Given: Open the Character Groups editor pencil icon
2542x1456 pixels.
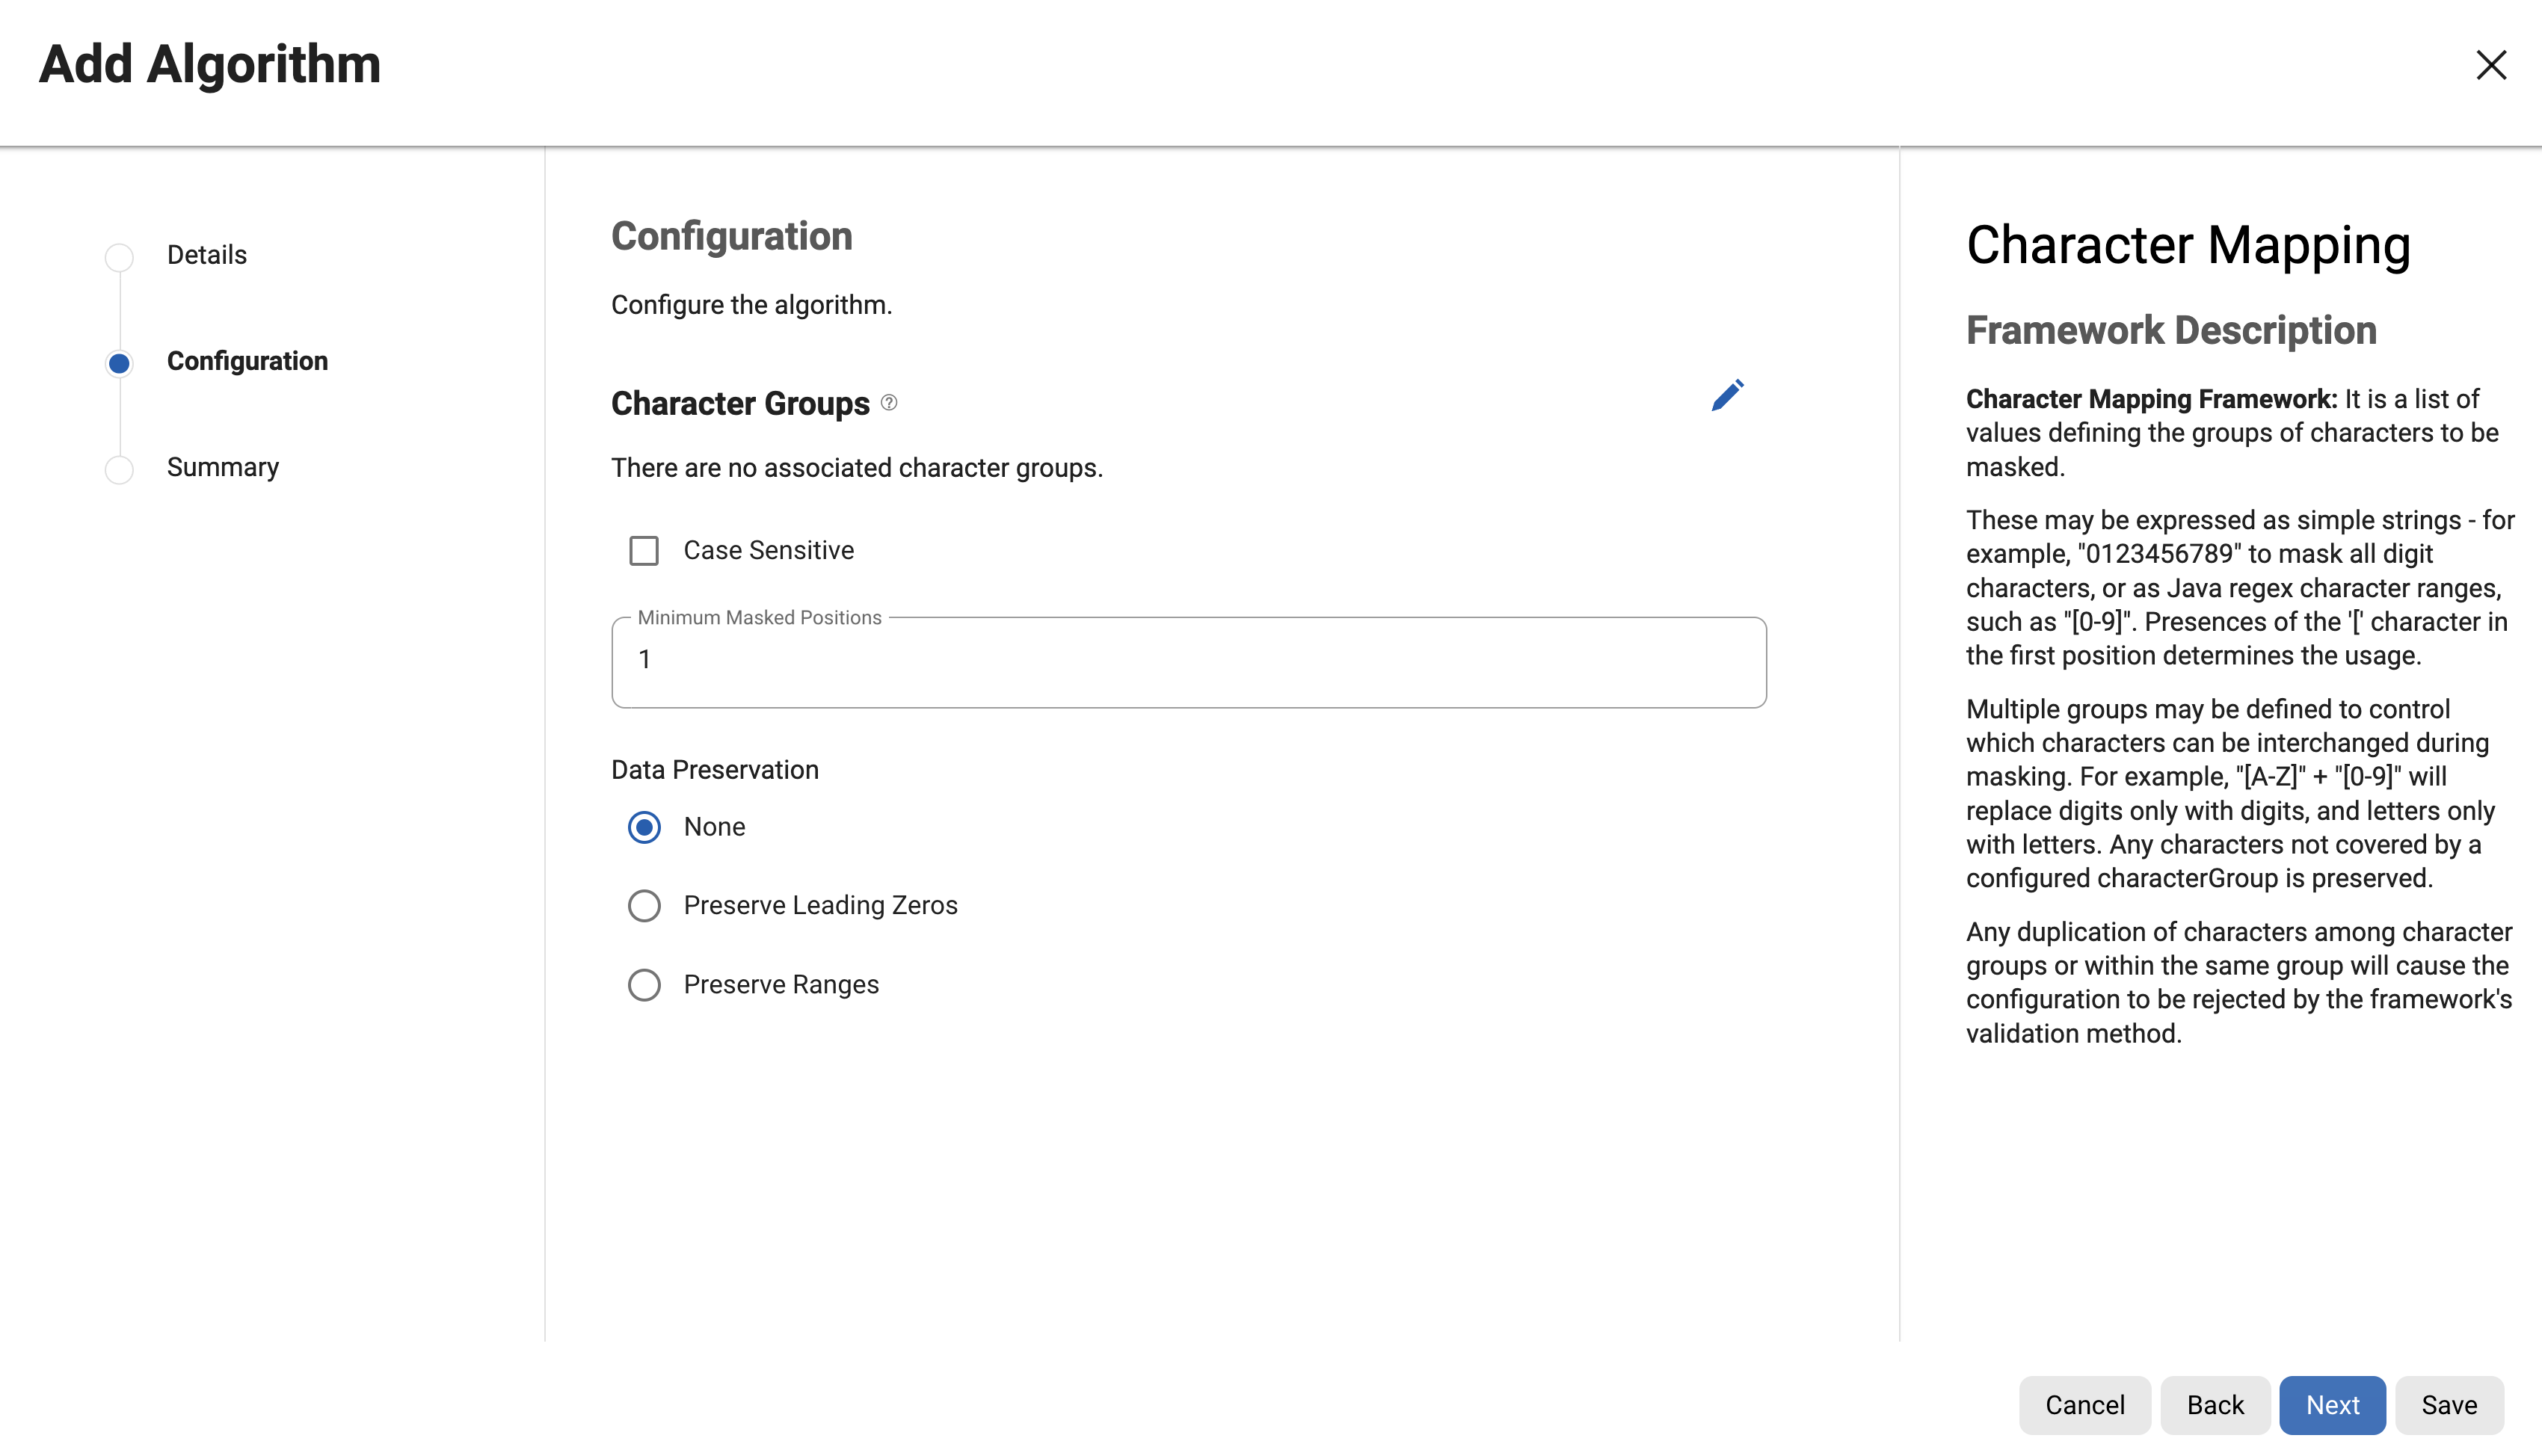Looking at the screenshot, I should click(x=1728, y=394).
